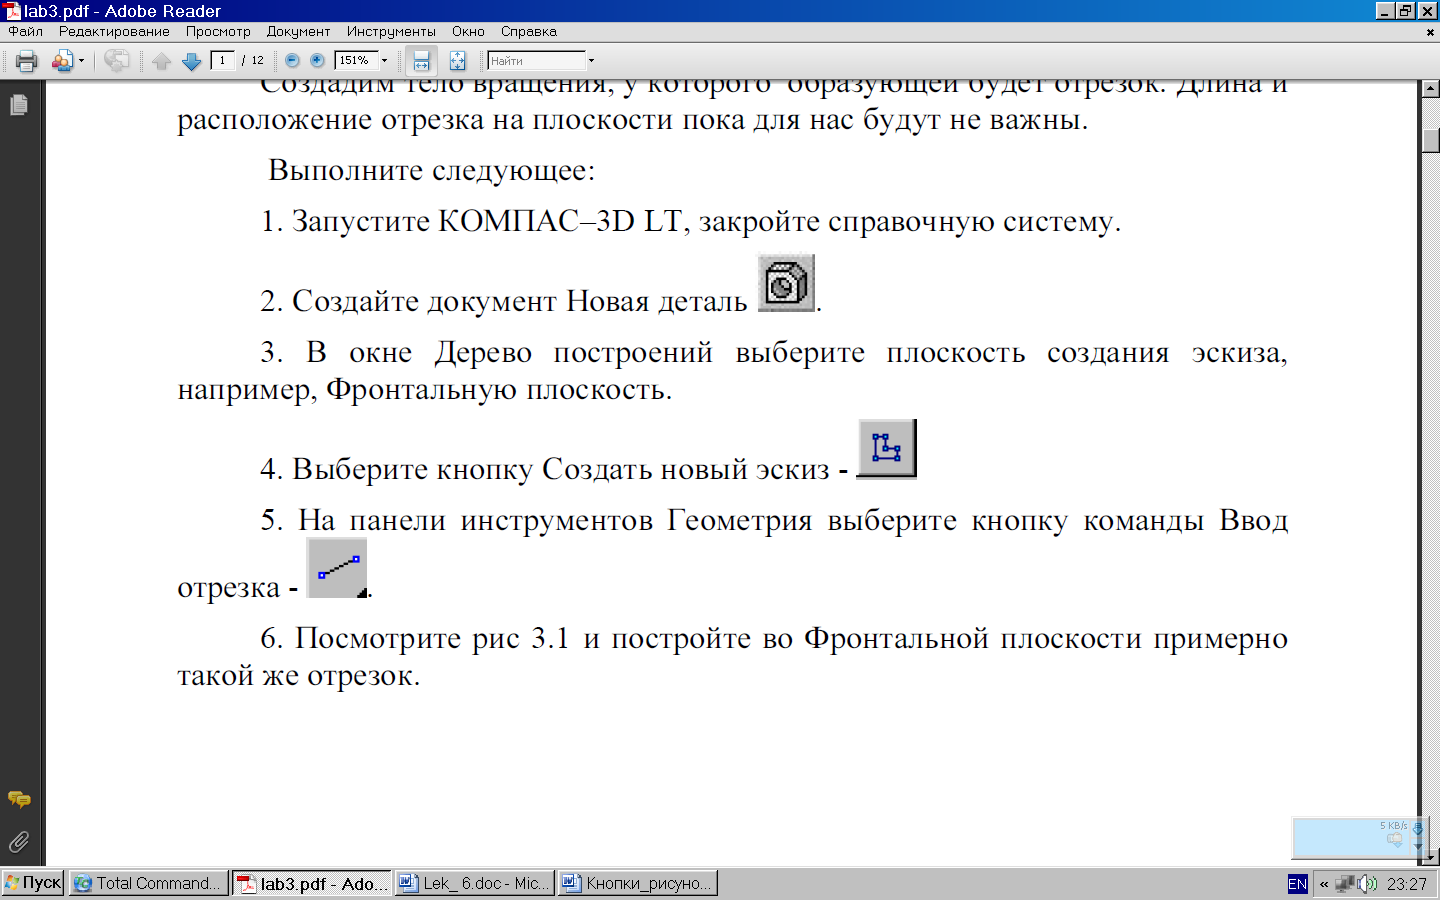
Task: Open the Инструменты menu
Action: point(391,31)
